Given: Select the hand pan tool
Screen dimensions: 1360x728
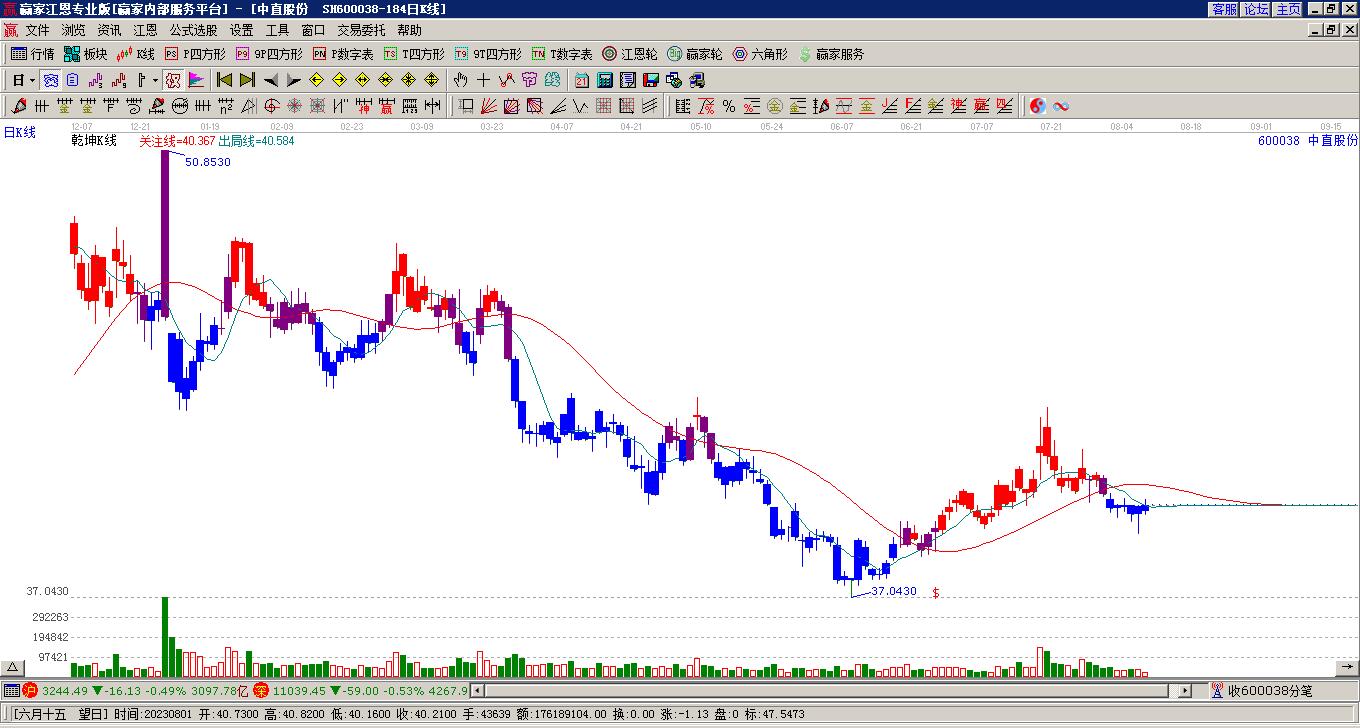Looking at the screenshot, I should [460, 80].
